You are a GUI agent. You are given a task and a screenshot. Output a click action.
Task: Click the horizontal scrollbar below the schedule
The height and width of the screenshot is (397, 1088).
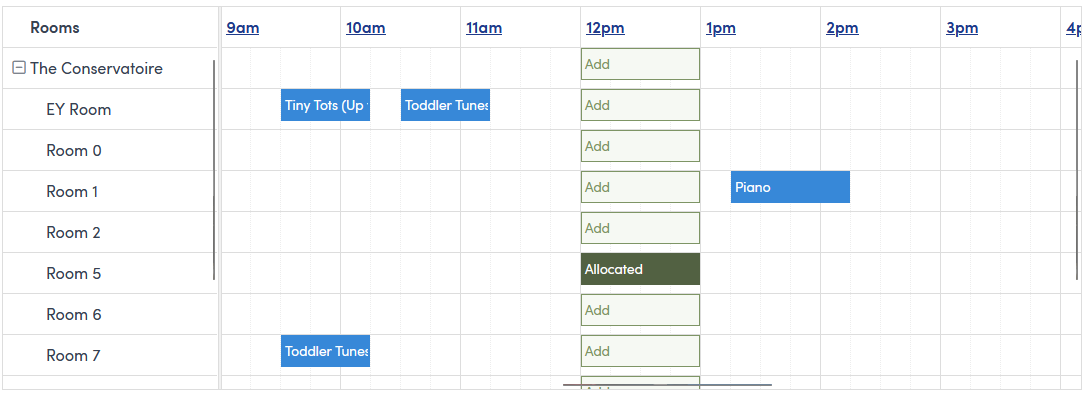pyautogui.click(x=667, y=385)
